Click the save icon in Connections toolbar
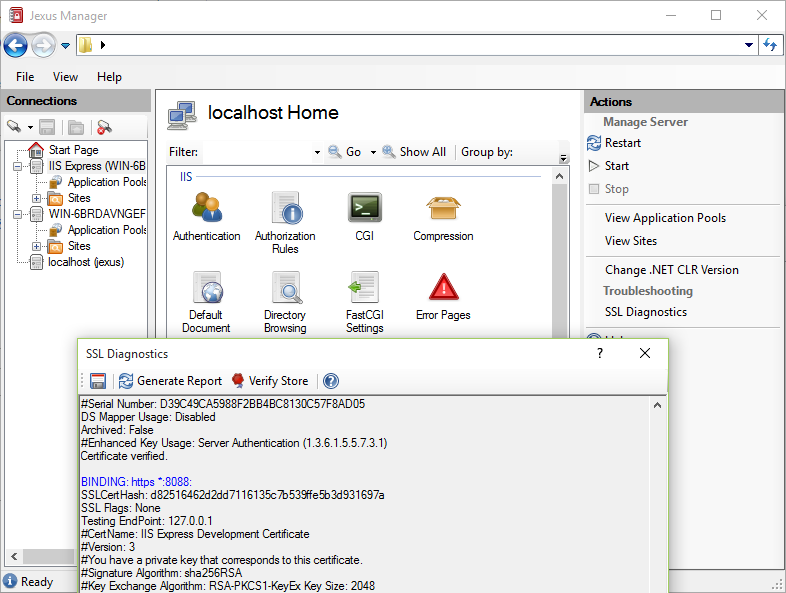786x593 pixels. [x=47, y=127]
